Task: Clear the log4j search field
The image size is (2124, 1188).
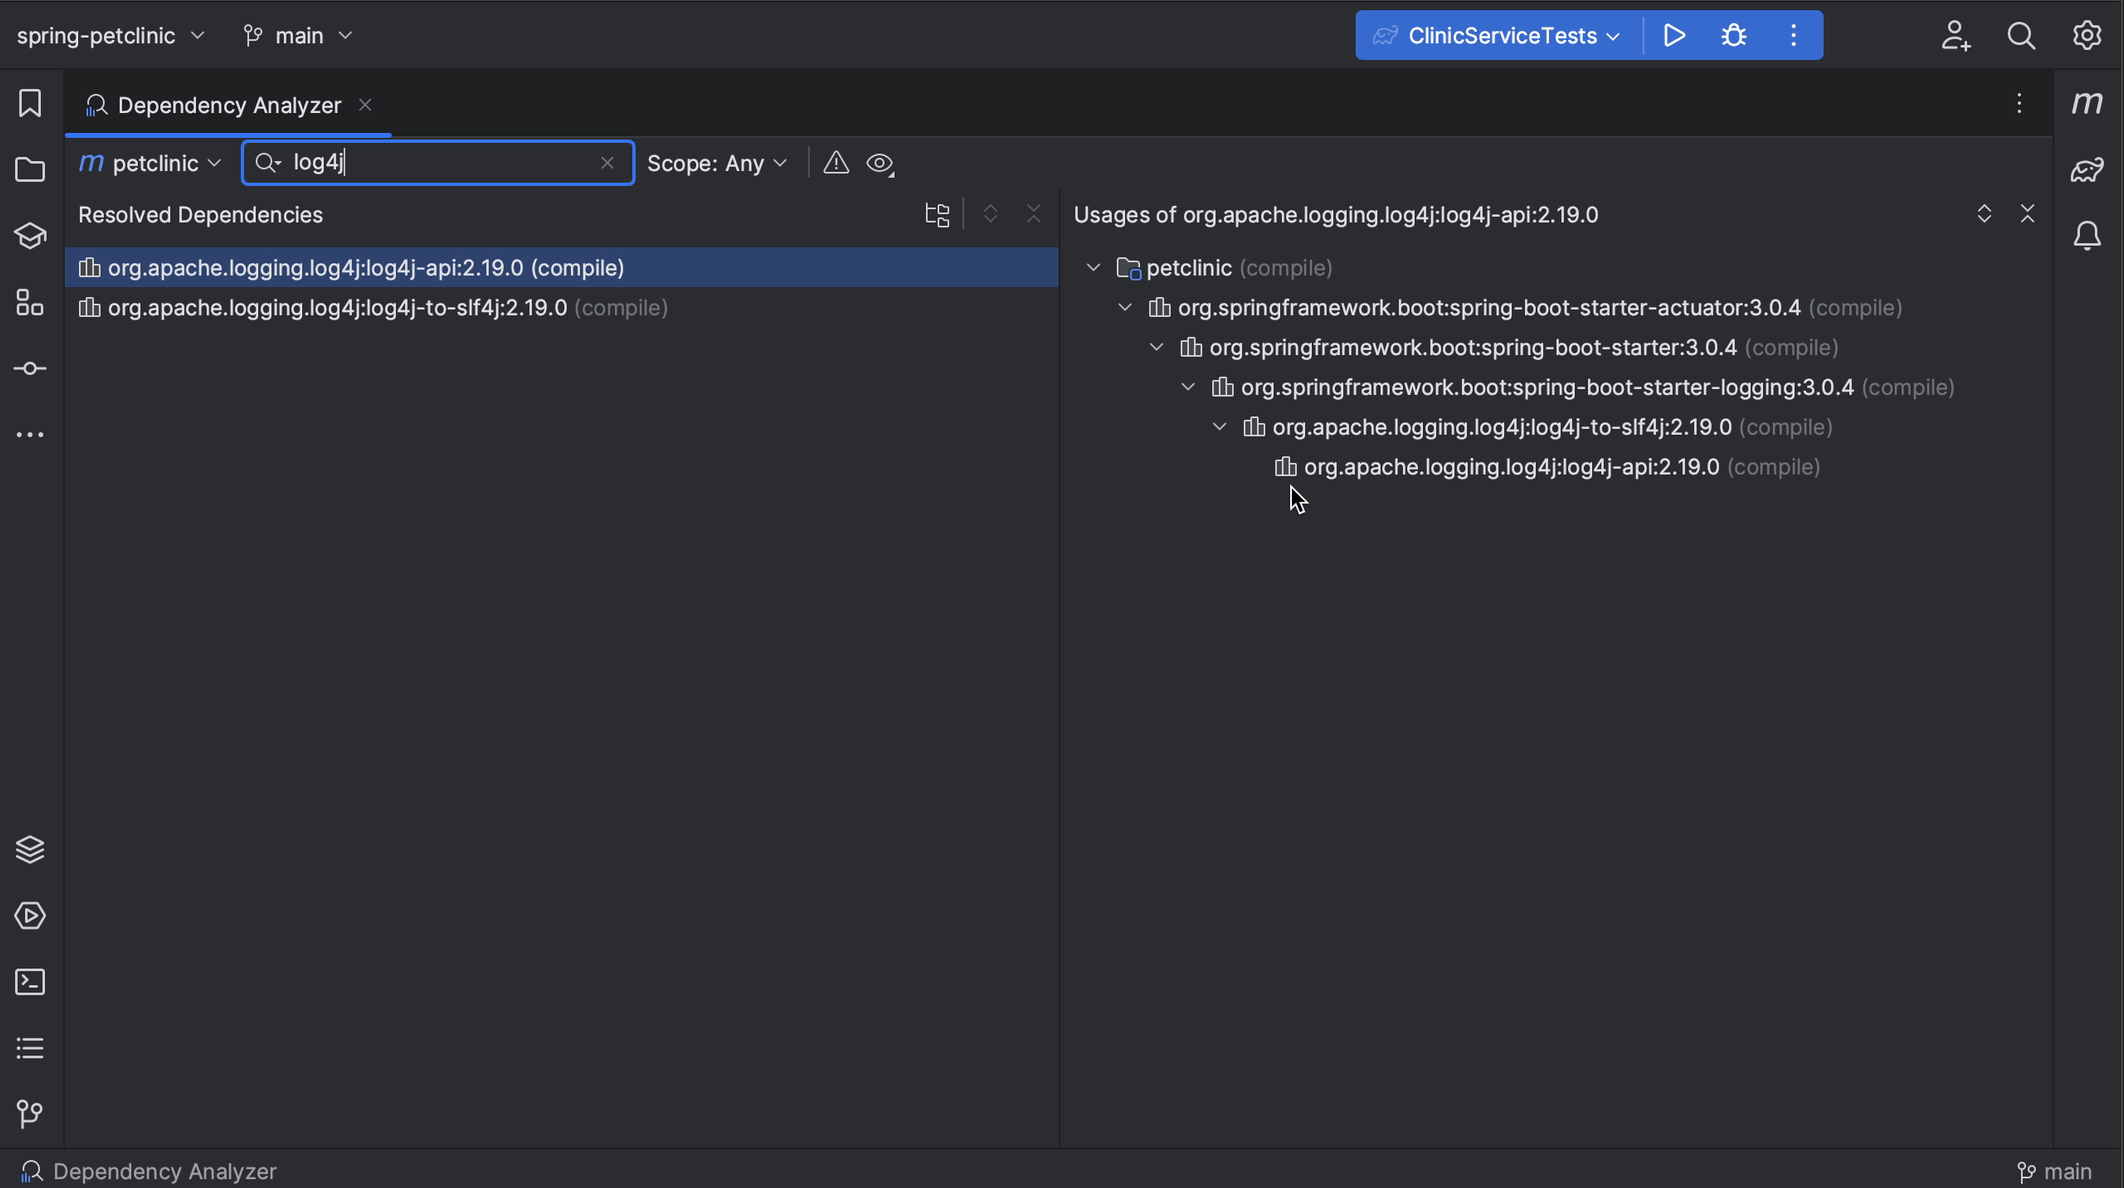Action: pyautogui.click(x=608, y=162)
